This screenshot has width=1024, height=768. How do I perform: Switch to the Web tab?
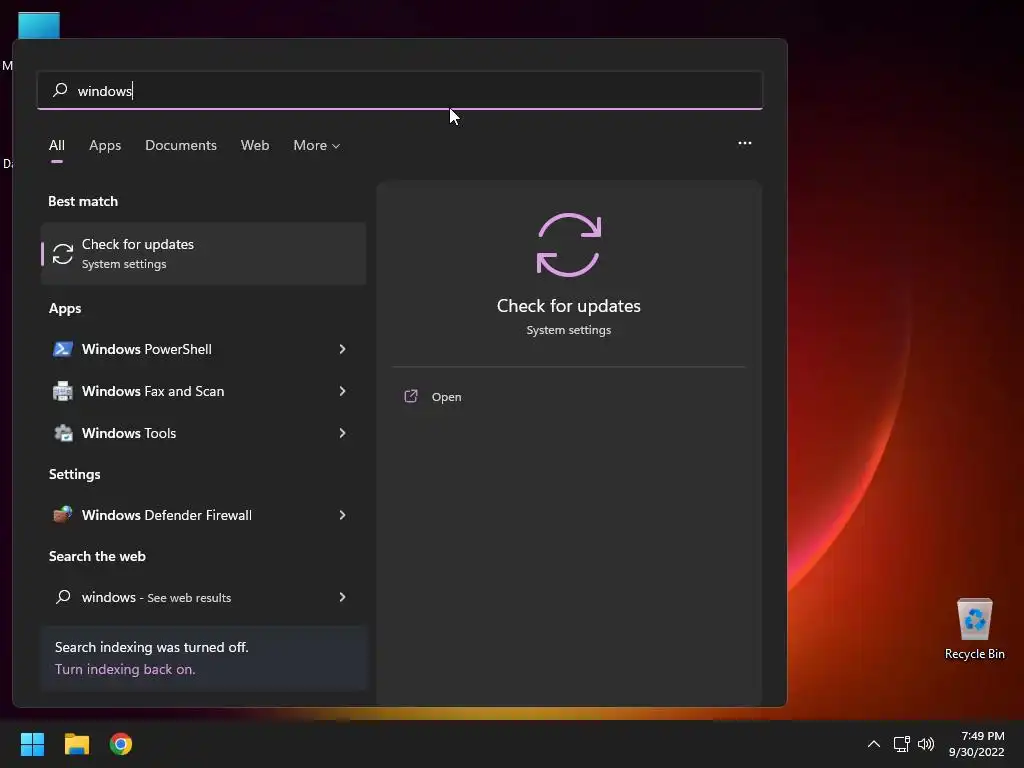[x=255, y=145]
